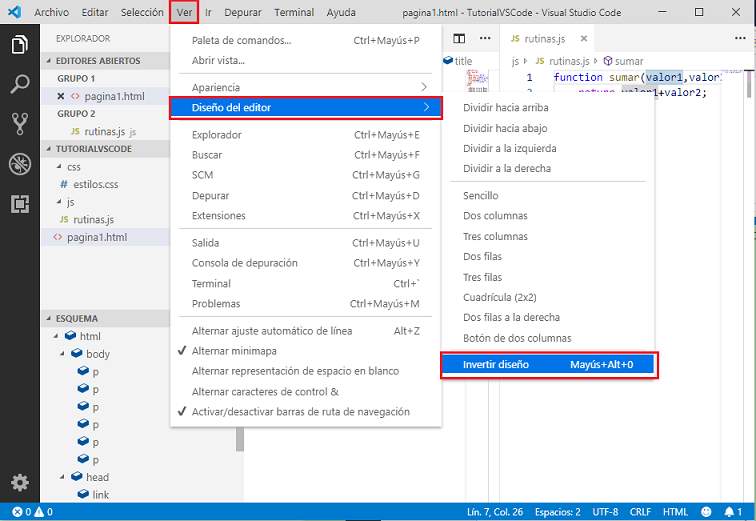Click UTF-8 encoding in status bar
The image size is (756, 521).
pos(605,512)
